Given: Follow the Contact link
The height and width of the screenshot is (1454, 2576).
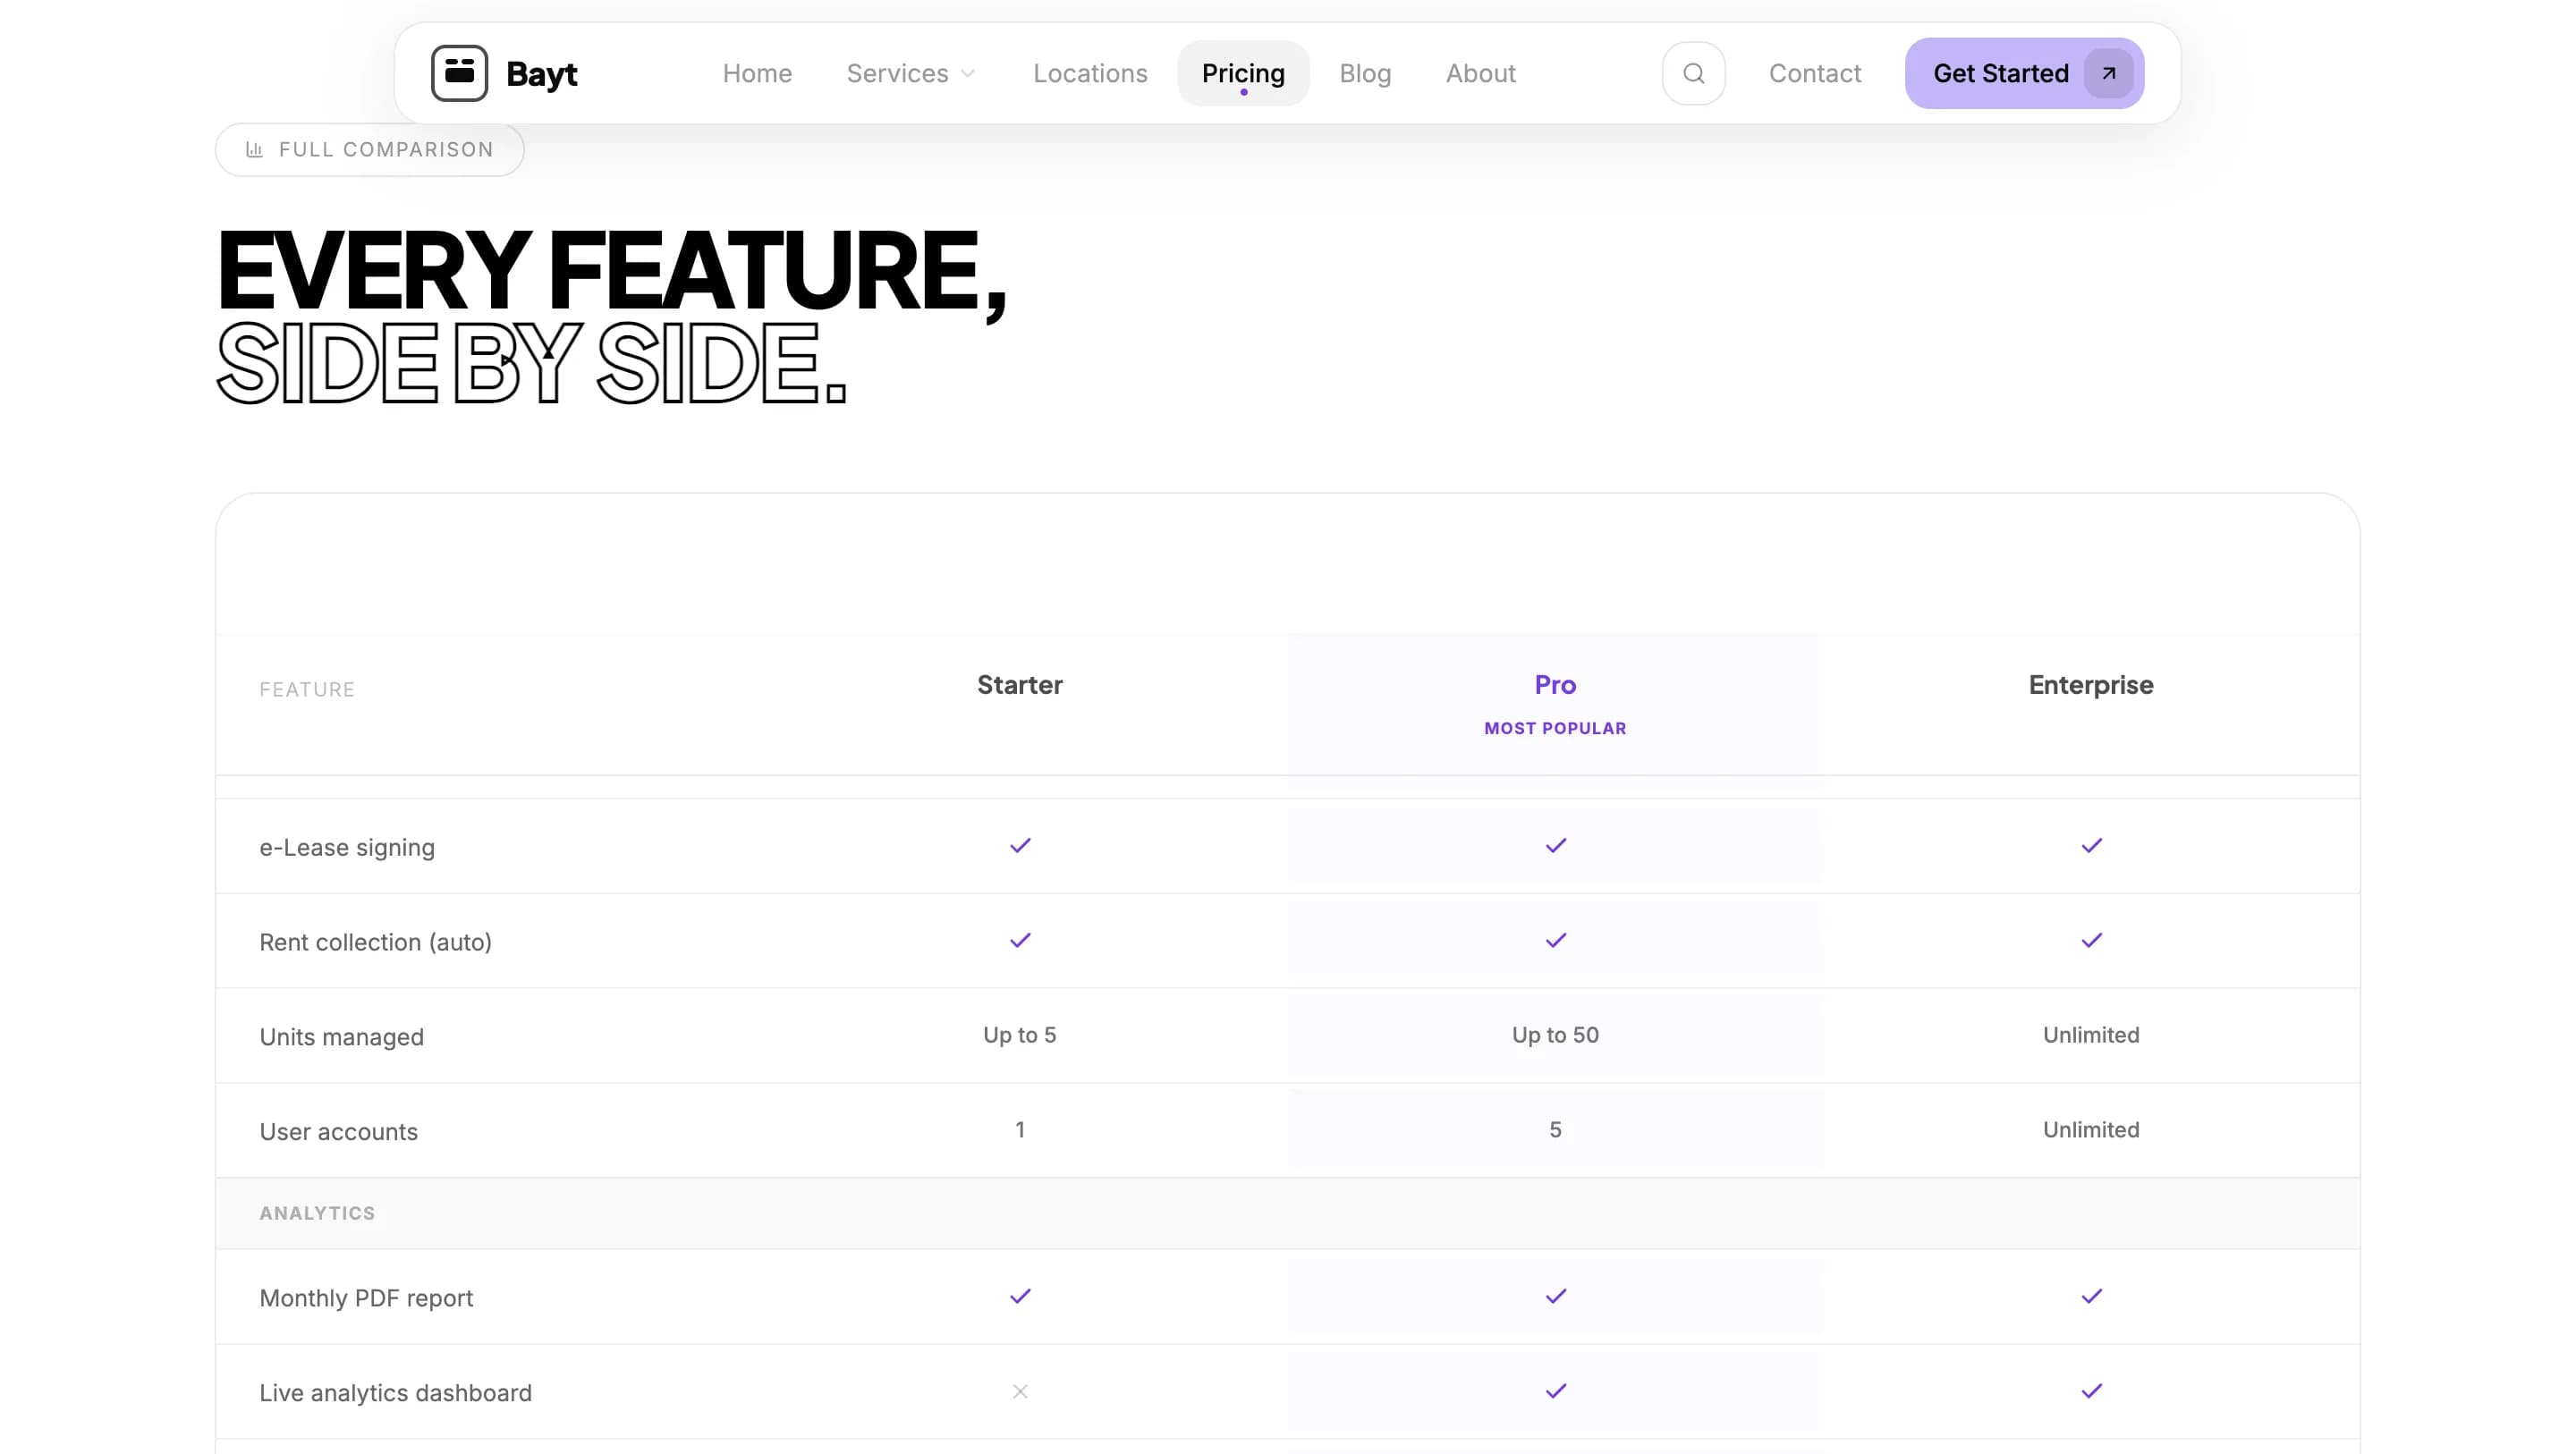Looking at the screenshot, I should (1814, 74).
